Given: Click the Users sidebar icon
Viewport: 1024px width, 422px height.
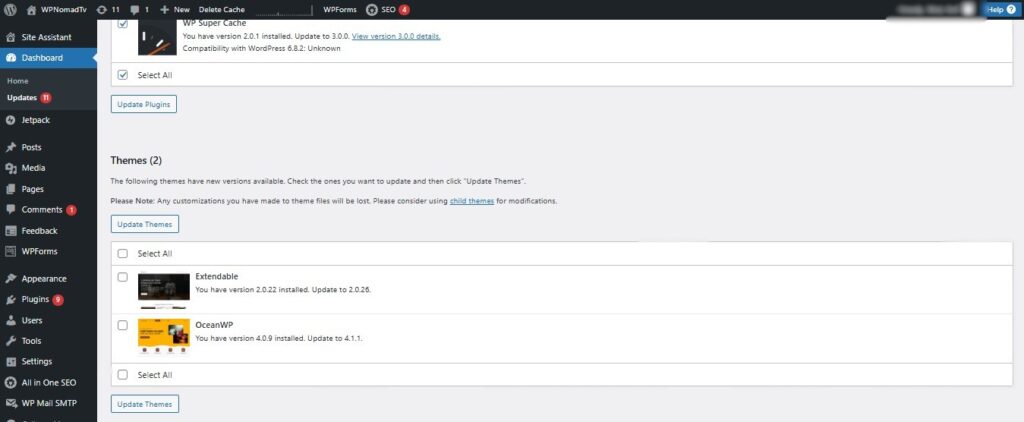Looking at the screenshot, I should (10, 320).
